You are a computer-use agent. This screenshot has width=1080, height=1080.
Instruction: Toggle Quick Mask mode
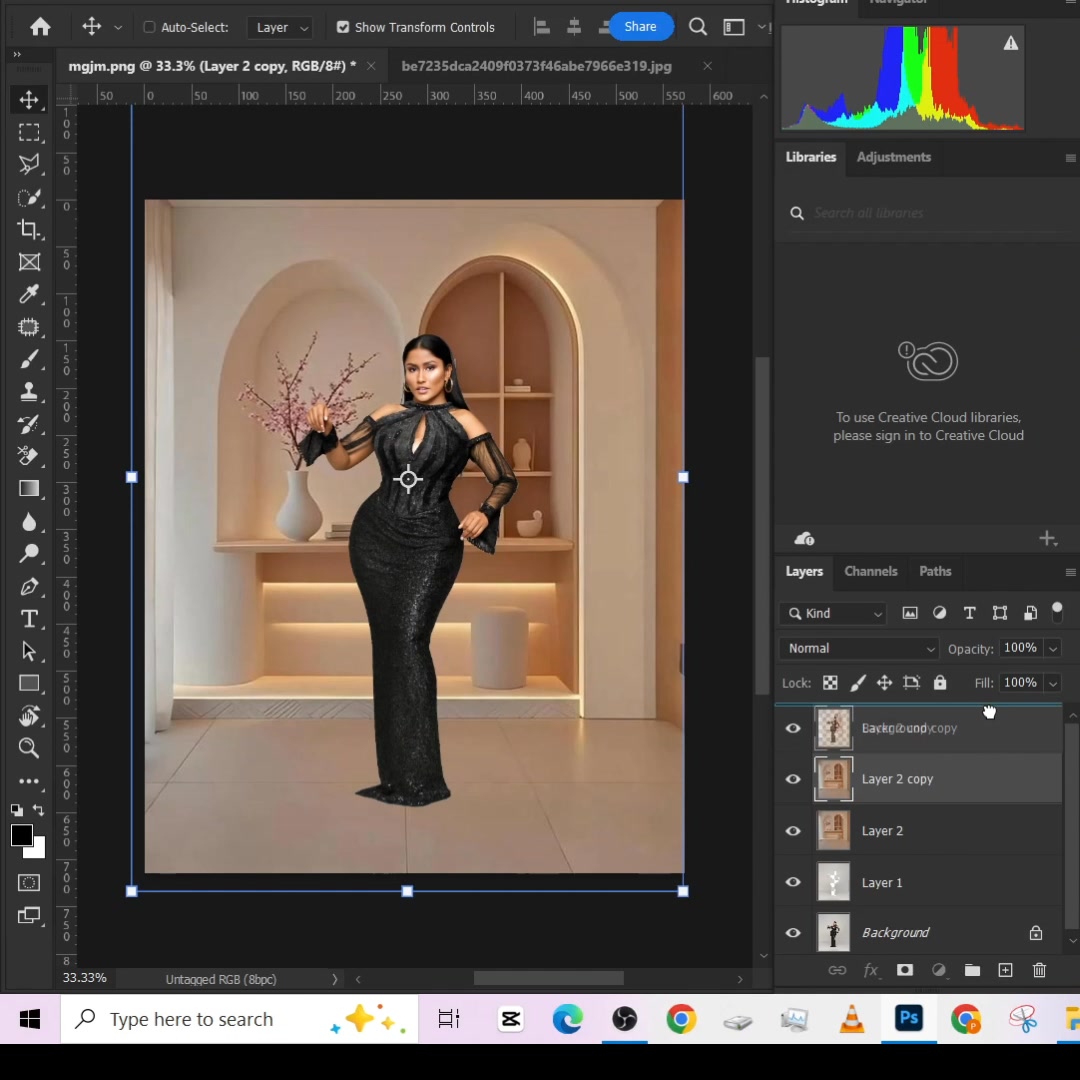(x=29, y=883)
